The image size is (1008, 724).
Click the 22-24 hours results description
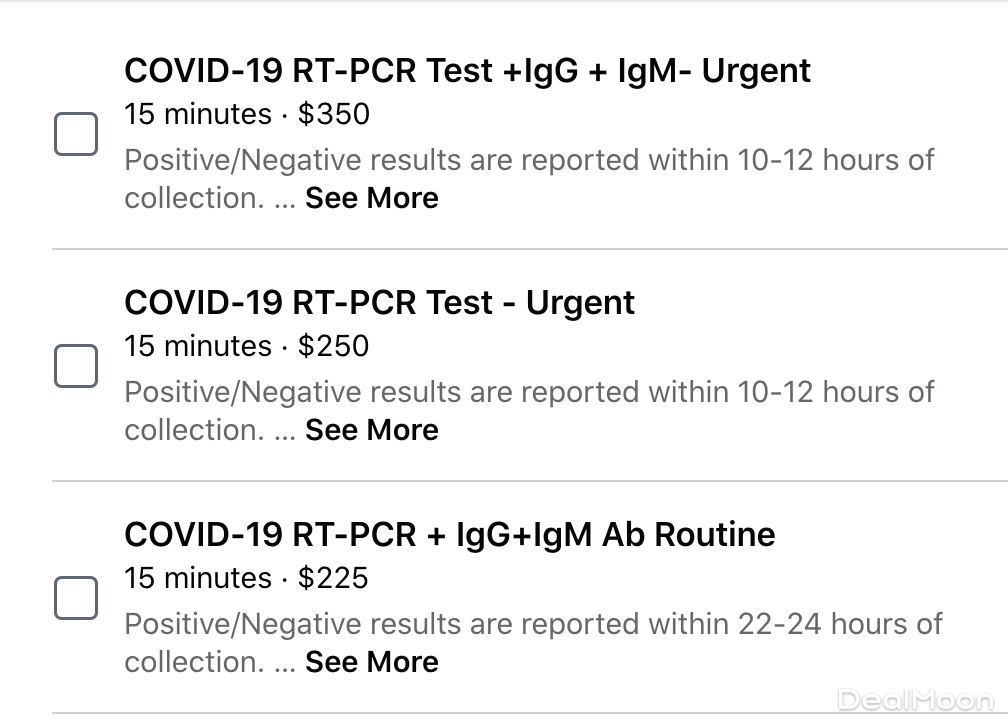pyautogui.click(x=533, y=624)
